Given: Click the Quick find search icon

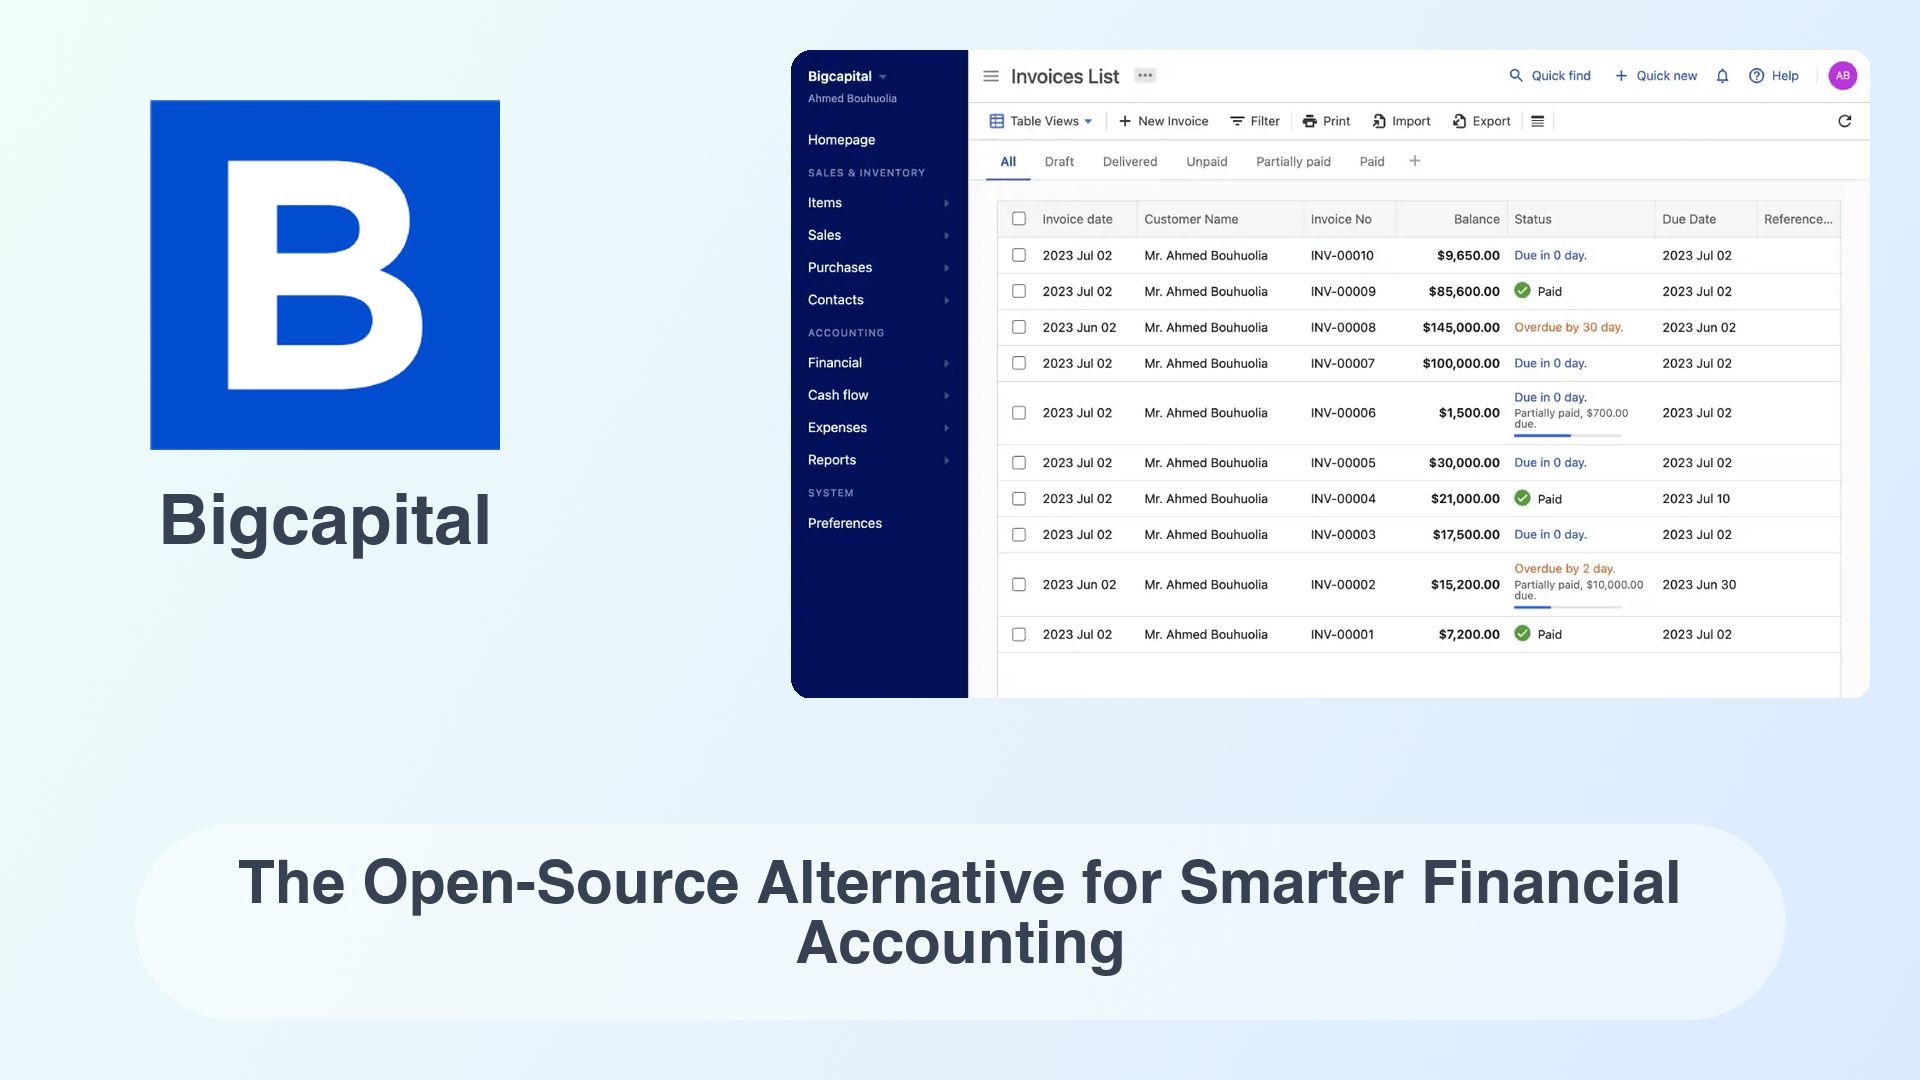Looking at the screenshot, I should click(x=1515, y=75).
